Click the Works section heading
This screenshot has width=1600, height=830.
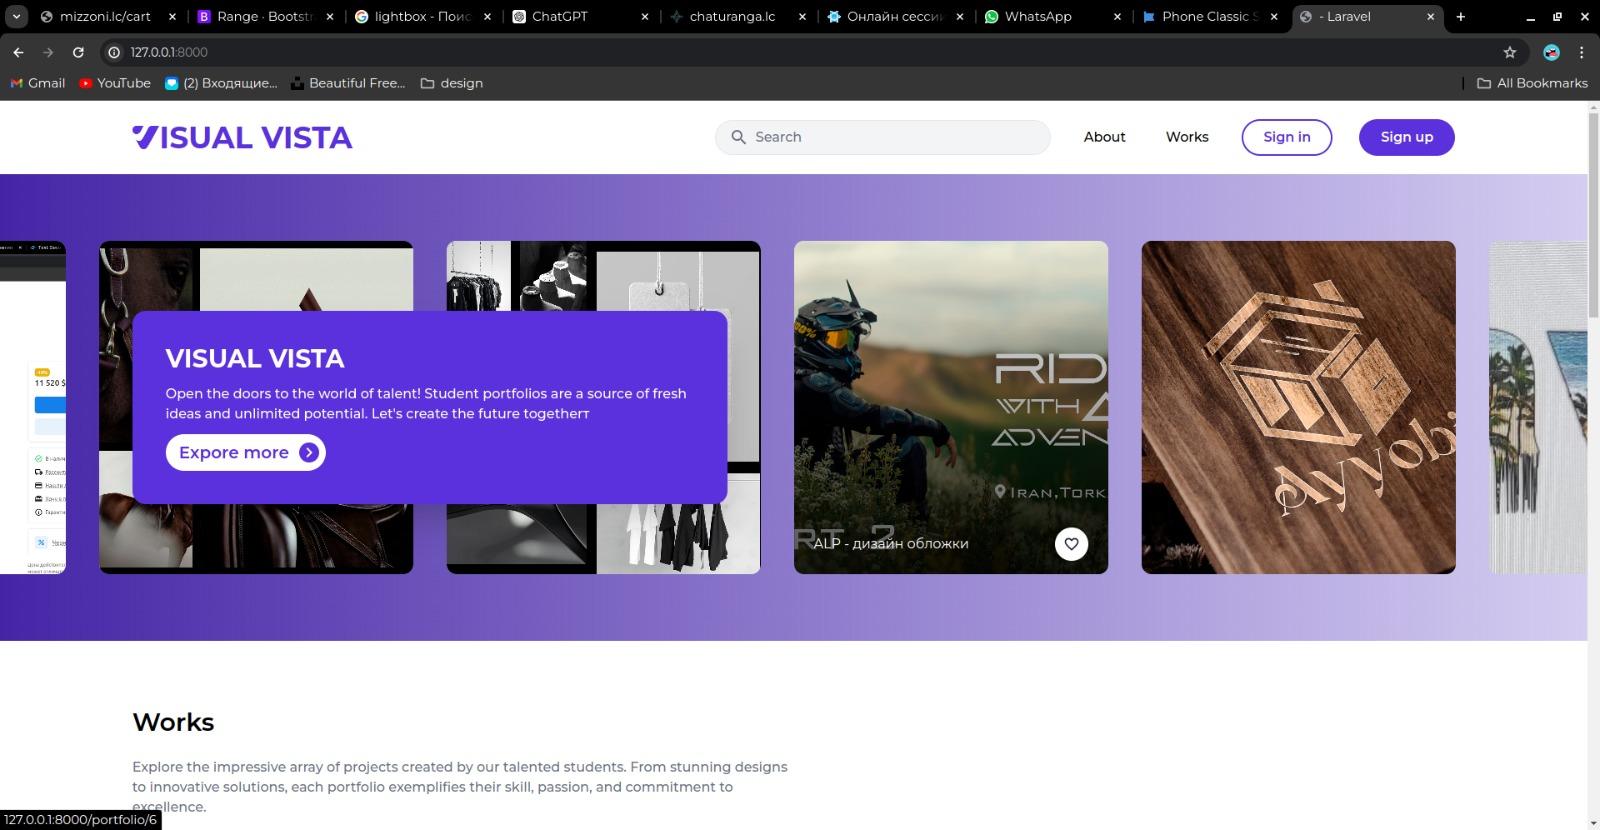click(173, 722)
